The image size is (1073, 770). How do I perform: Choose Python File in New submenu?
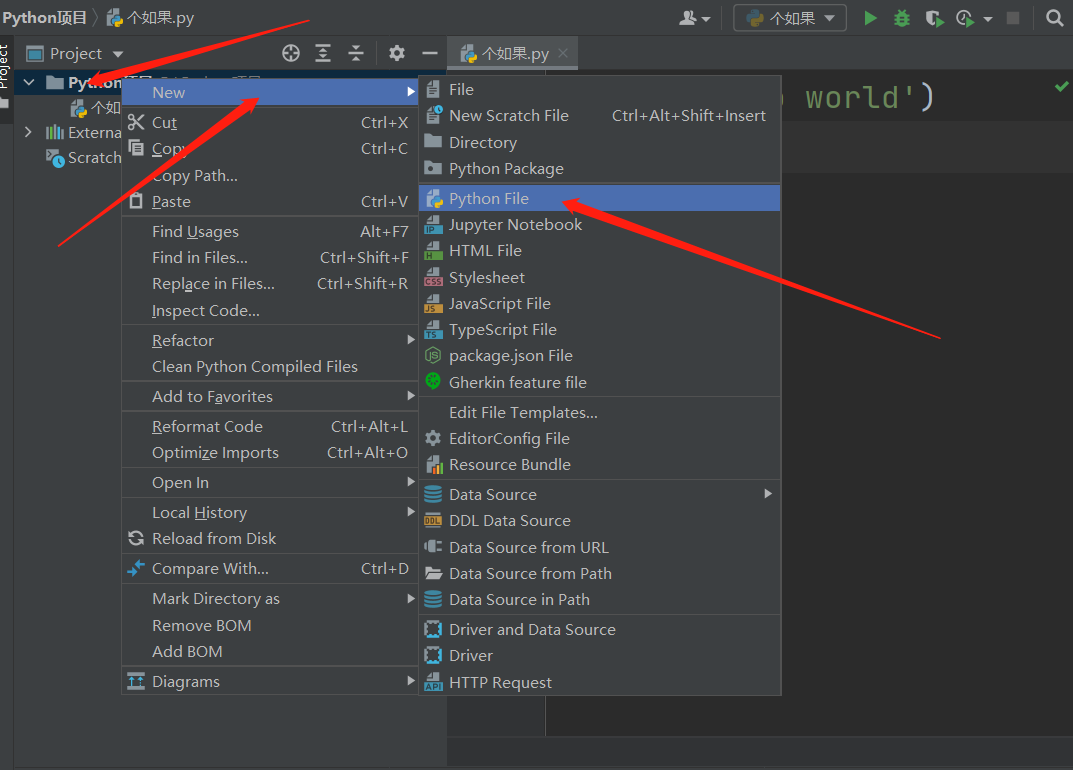(599, 199)
